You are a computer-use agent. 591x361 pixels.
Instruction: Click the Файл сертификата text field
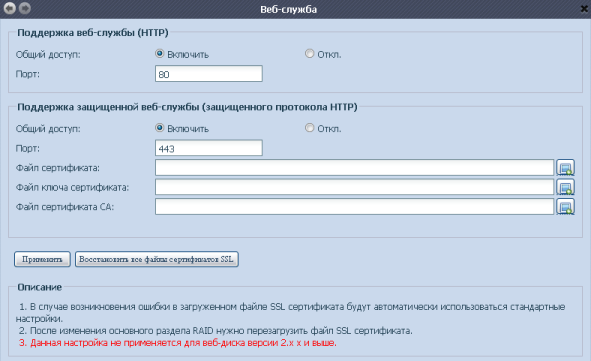pos(354,168)
